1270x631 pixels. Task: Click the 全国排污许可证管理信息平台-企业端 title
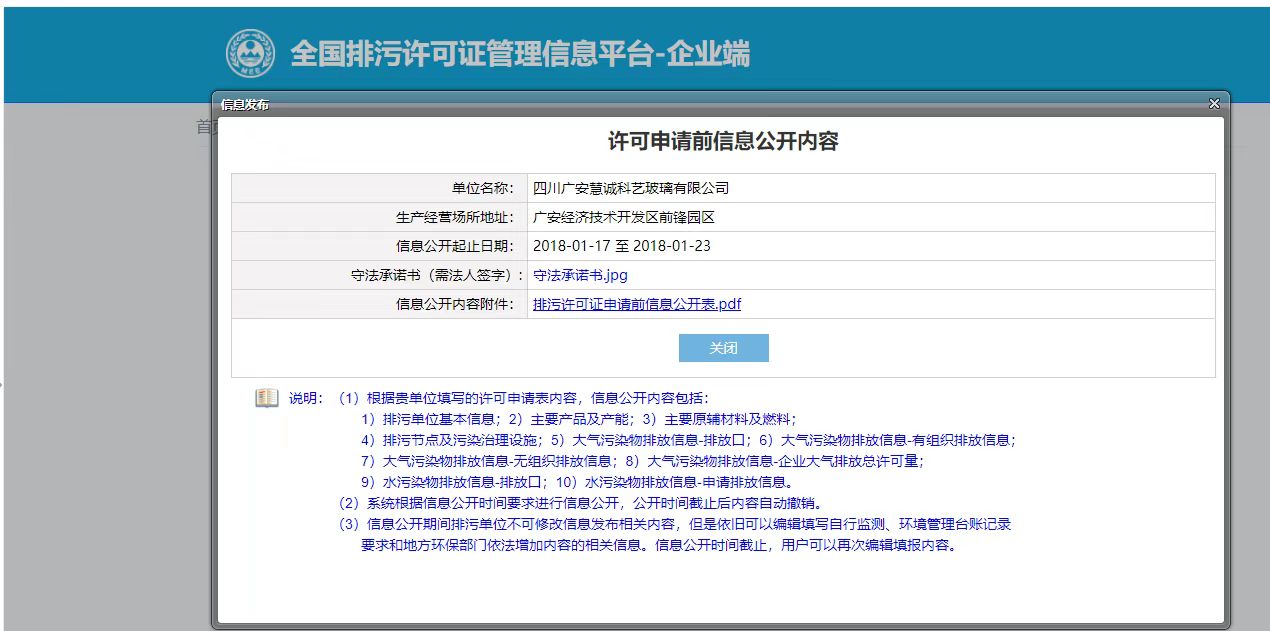click(x=520, y=53)
